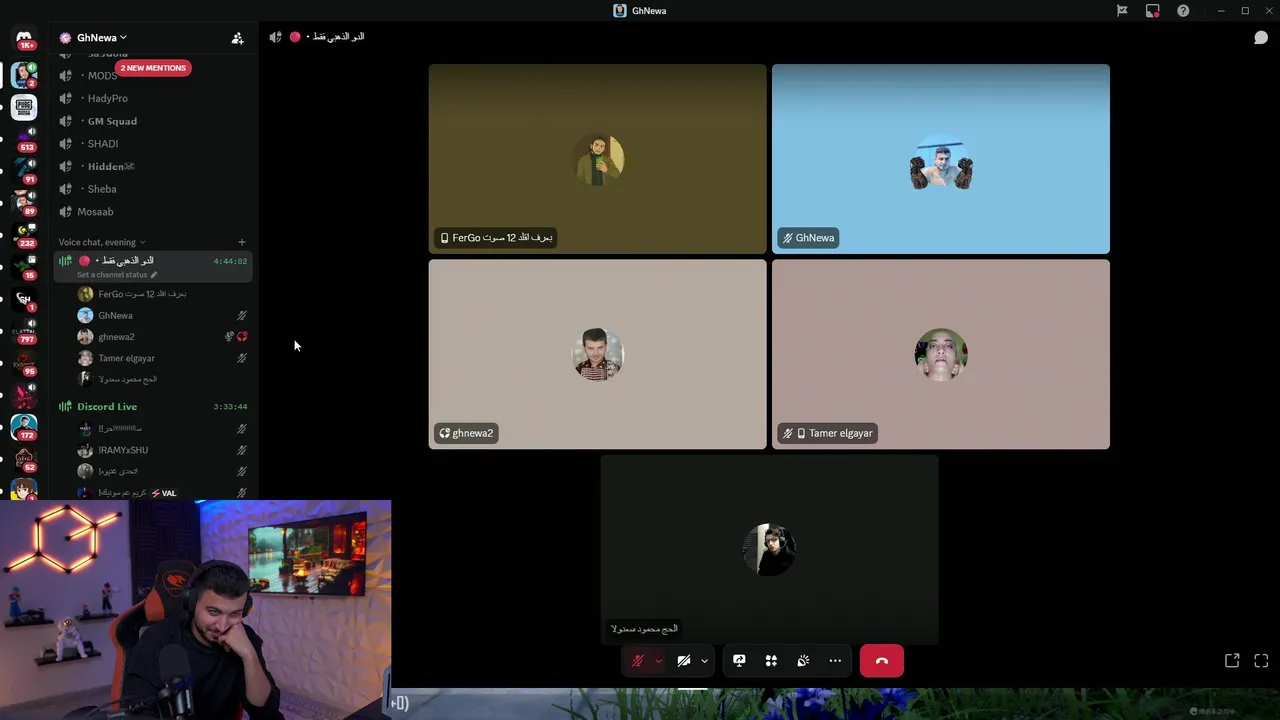Open Discord direct messages home icon

pos(24,38)
